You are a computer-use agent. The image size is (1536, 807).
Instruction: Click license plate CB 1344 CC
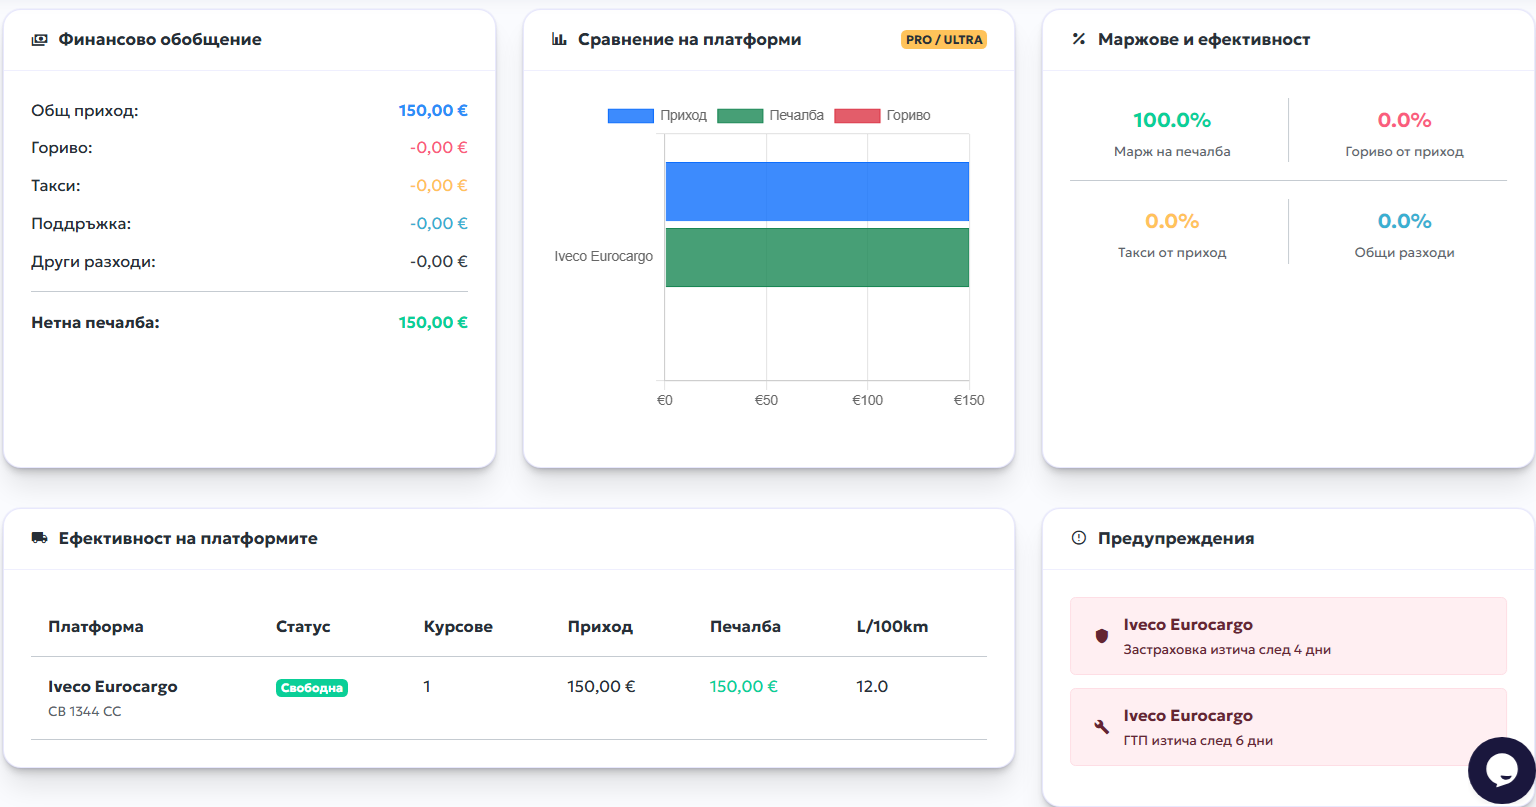pyautogui.click(x=85, y=712)
